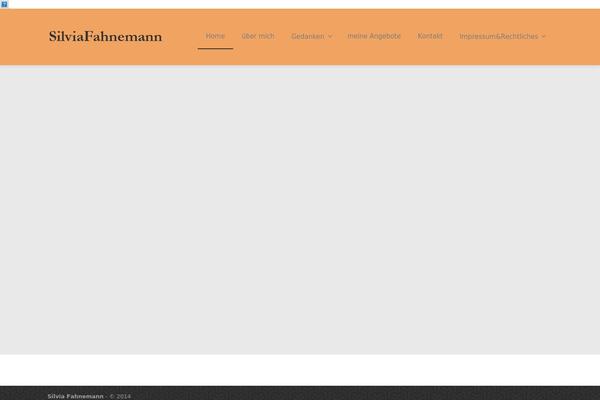This screenshot has height=400, width=600.
Task: Click the Silvia Fahnemann footer link
Action: point(75,396)
